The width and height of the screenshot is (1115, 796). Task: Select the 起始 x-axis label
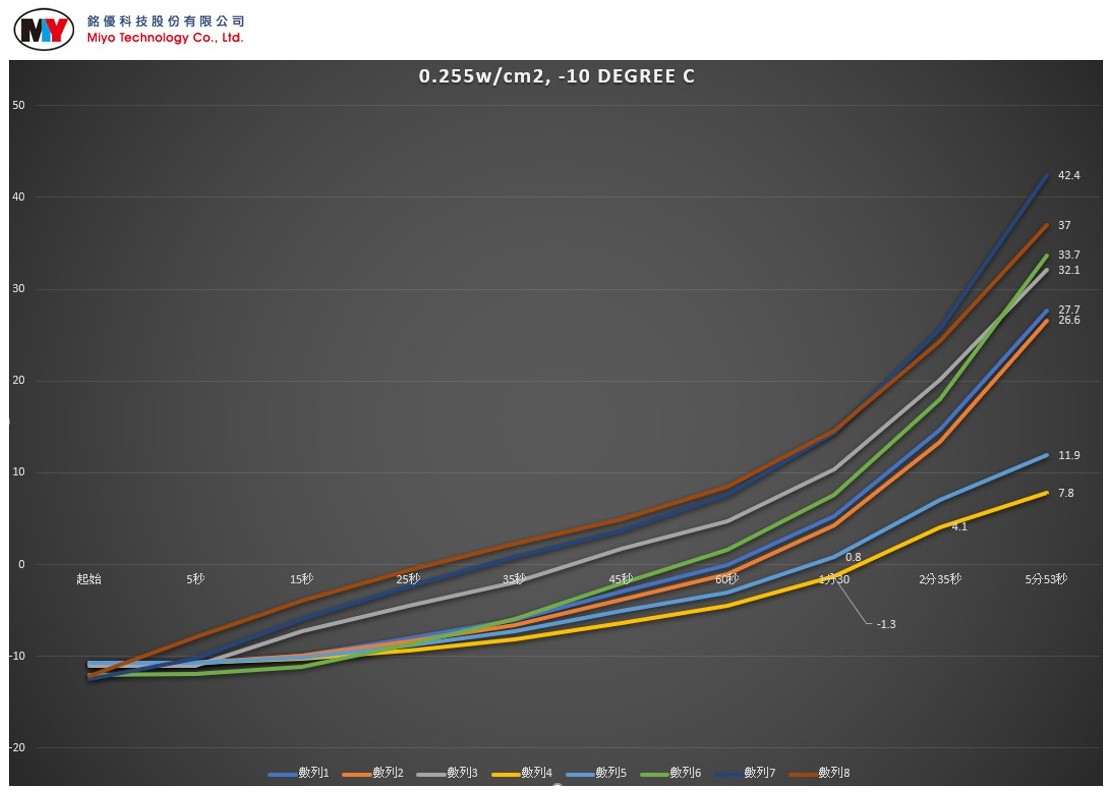89,579
